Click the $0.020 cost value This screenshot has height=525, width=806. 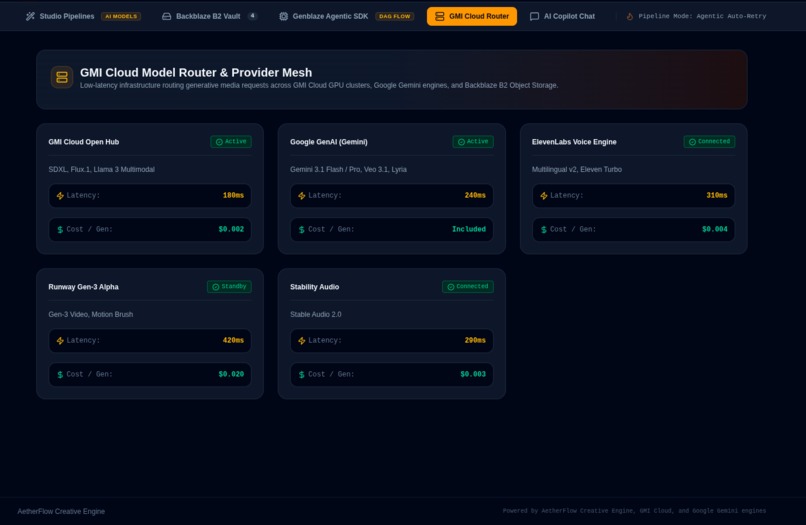231,374
